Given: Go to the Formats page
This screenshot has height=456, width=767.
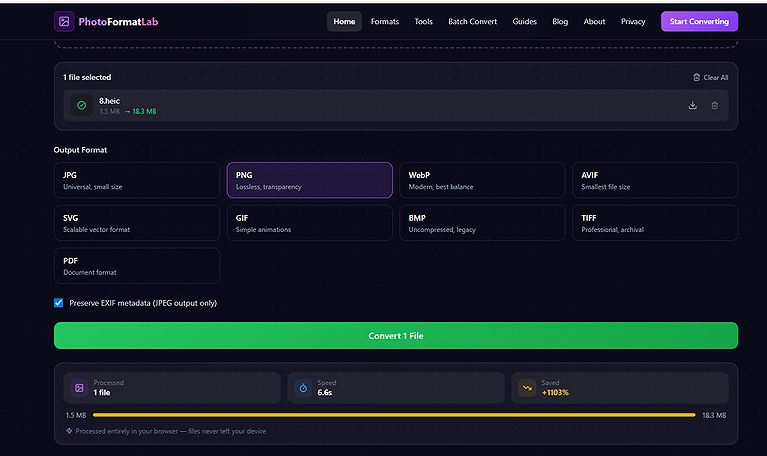Looking at the screenshot, I should tap(385, 22).
